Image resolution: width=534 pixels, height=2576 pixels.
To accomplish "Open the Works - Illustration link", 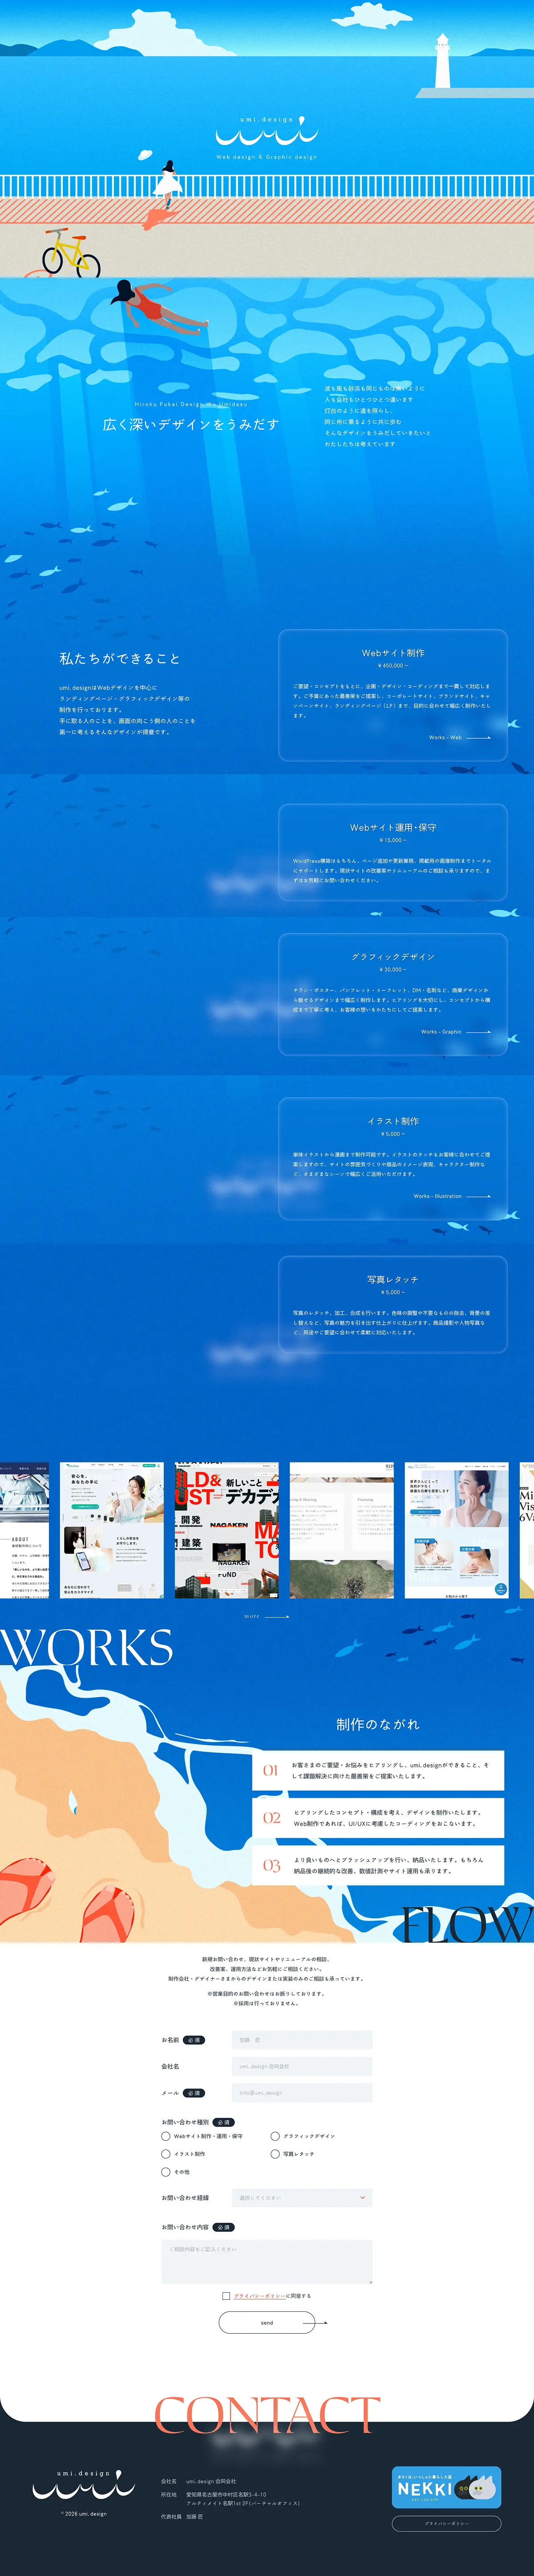I will click(452, 1196).
